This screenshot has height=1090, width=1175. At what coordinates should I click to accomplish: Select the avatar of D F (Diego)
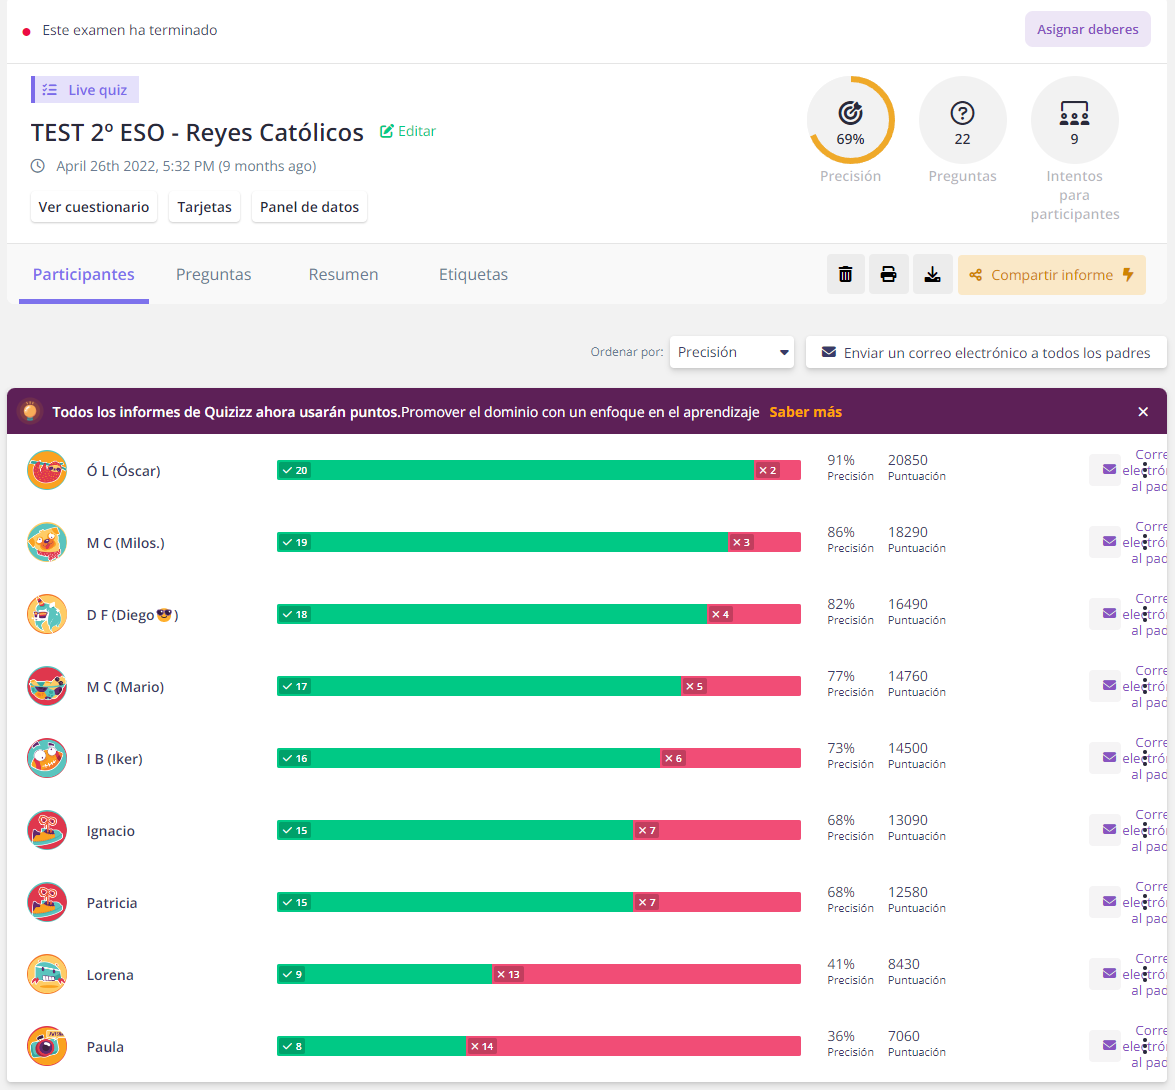coord(47,614)
